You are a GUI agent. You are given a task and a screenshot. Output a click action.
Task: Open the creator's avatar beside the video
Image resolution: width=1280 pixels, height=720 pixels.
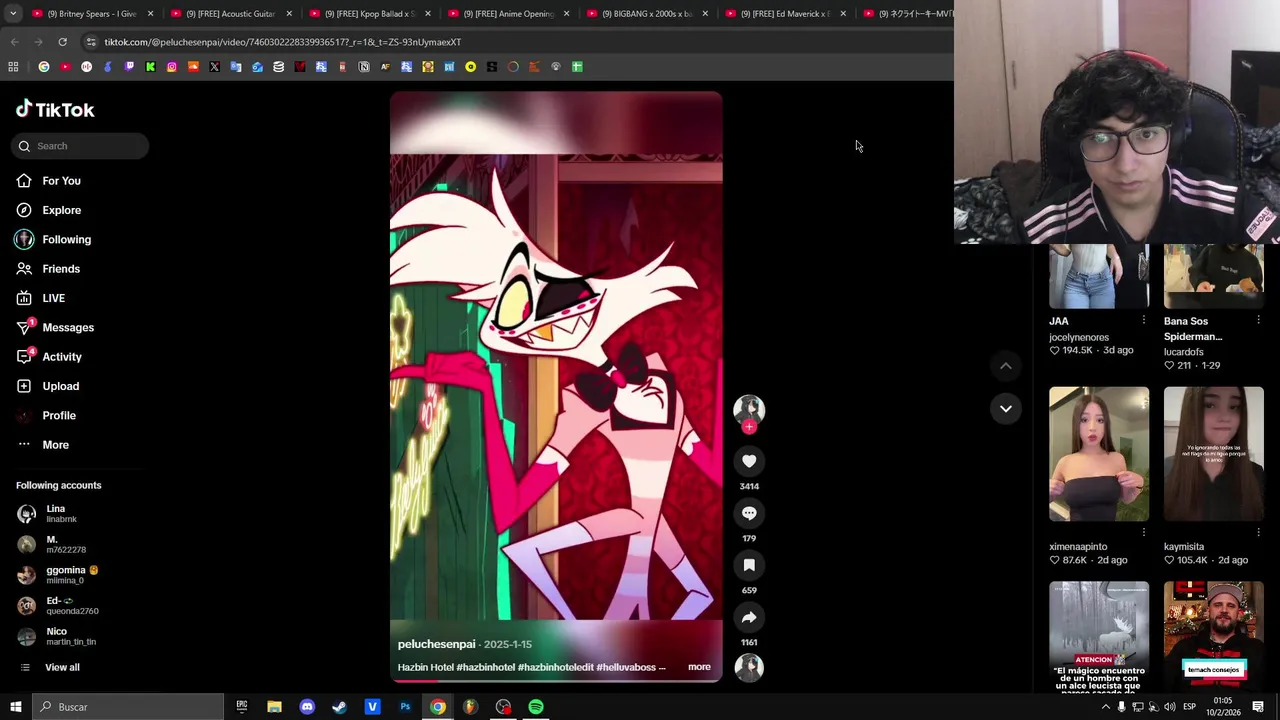click(749, 409)
